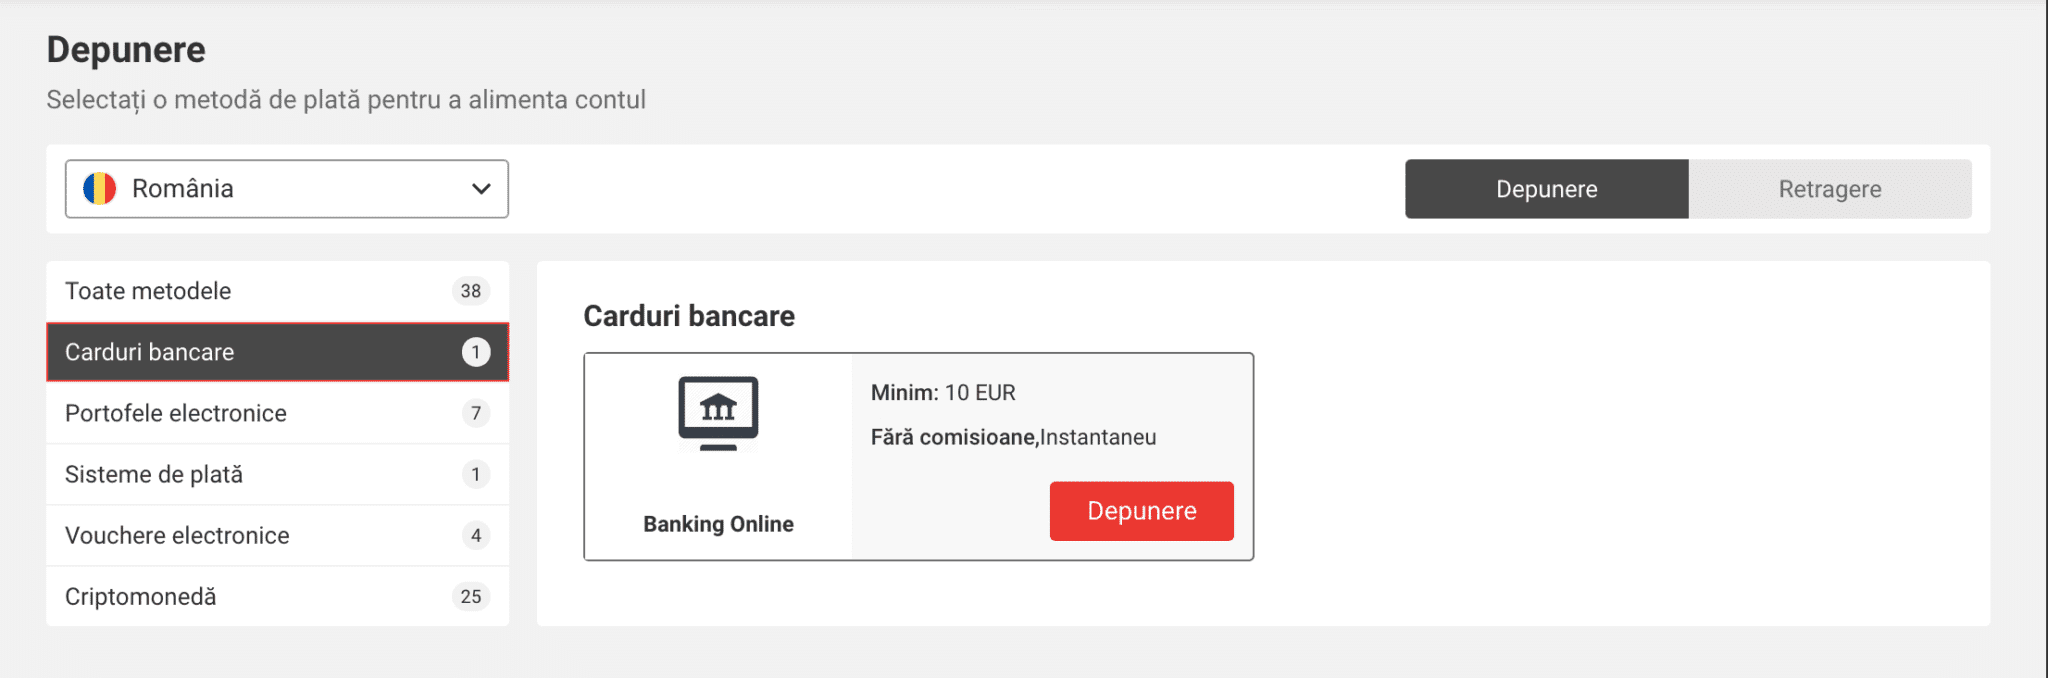The height and width of the screenshot is (678, 2048).
Task: Expand the country dropdown chevron
Action: pos(481,189)
